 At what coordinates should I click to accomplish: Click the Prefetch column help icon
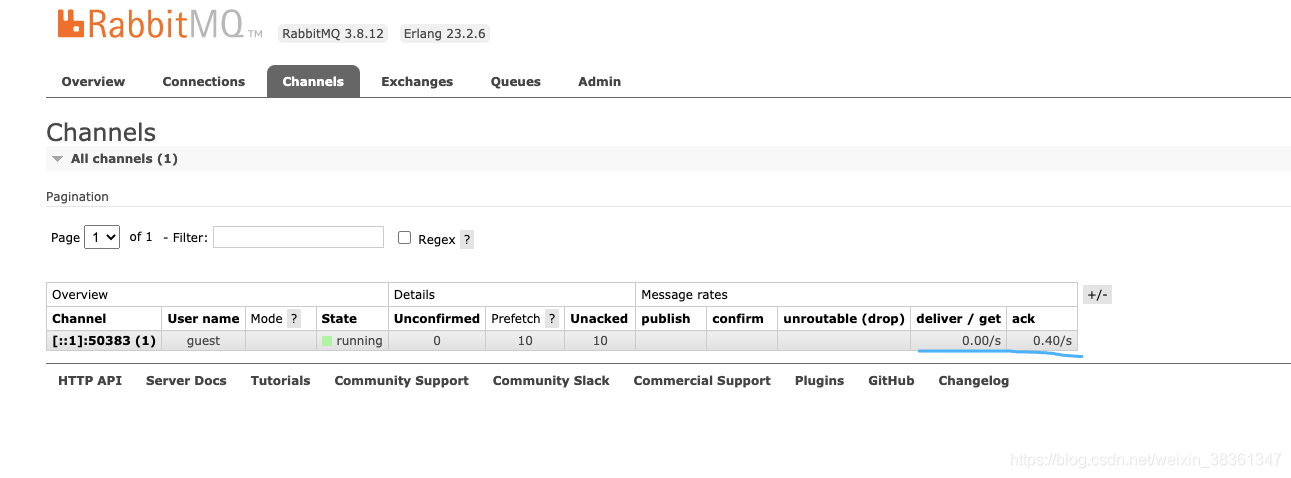(x=551, y=319)
